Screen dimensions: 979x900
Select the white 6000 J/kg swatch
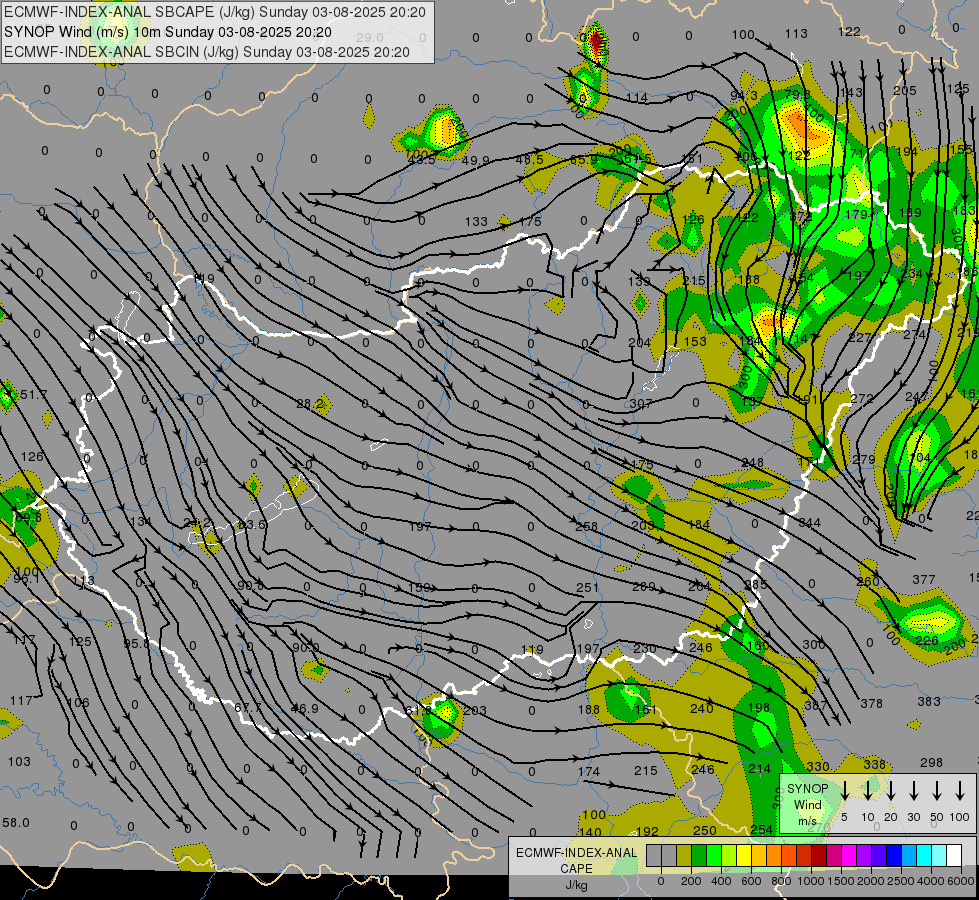(955, 856)
